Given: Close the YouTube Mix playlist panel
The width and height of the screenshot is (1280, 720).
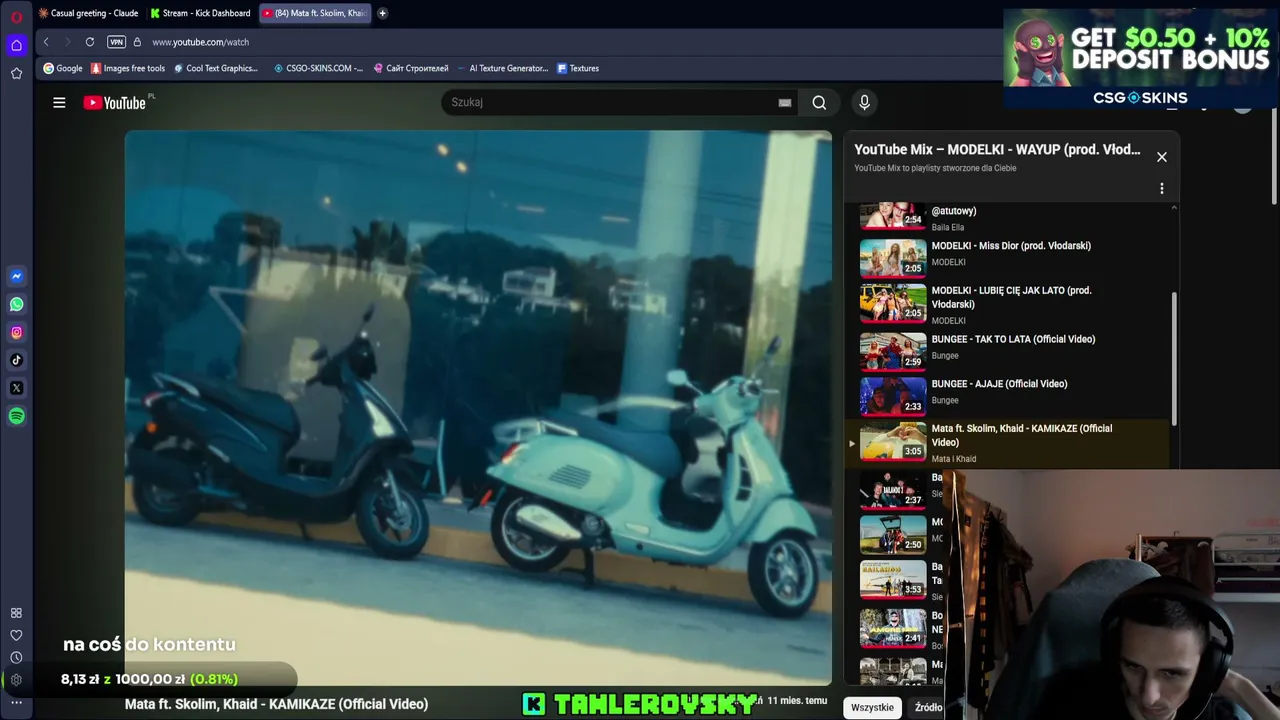Looking at the screenshot, I should pyautogui.click(x=1161, y=157).
